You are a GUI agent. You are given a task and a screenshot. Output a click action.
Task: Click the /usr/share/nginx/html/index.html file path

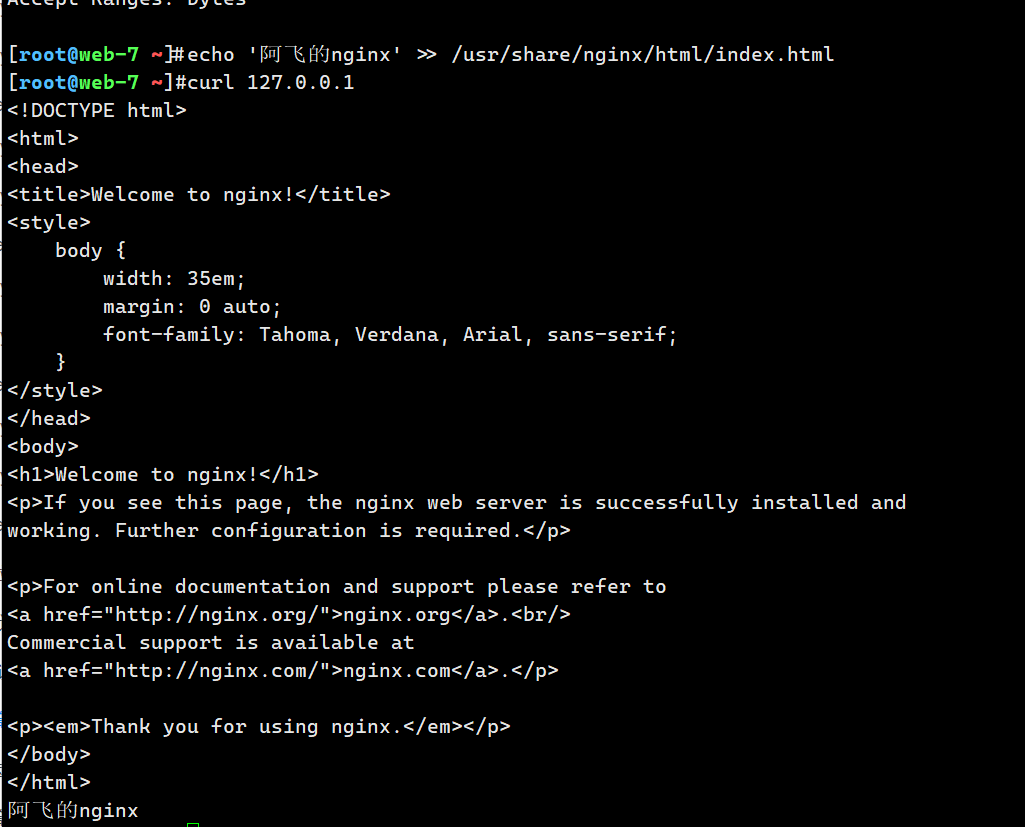(642, 54)
